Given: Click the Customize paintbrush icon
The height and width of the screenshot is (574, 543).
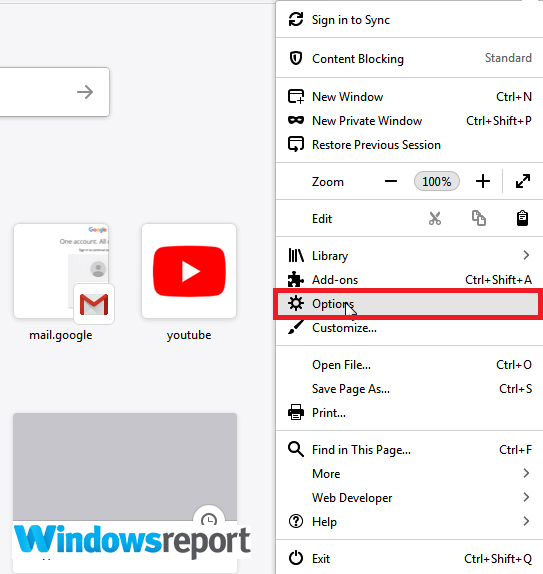Looking at the screenshot, I should (296, 327).
